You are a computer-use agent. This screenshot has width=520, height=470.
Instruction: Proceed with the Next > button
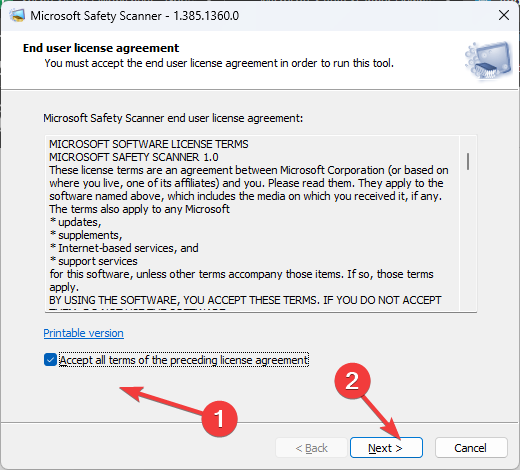pos(386,448)
